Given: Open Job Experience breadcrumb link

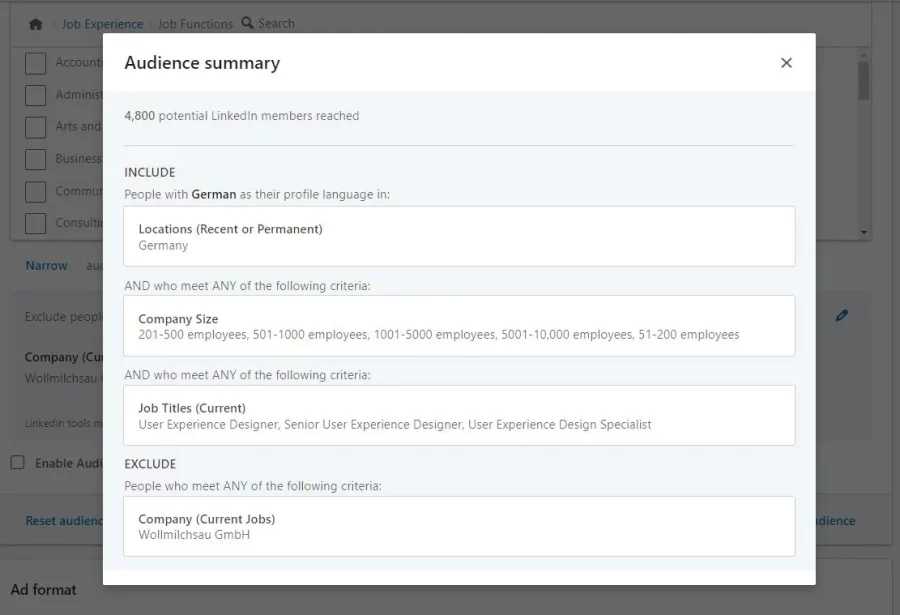Looking at the screenshot, I should tap(102, 24).
